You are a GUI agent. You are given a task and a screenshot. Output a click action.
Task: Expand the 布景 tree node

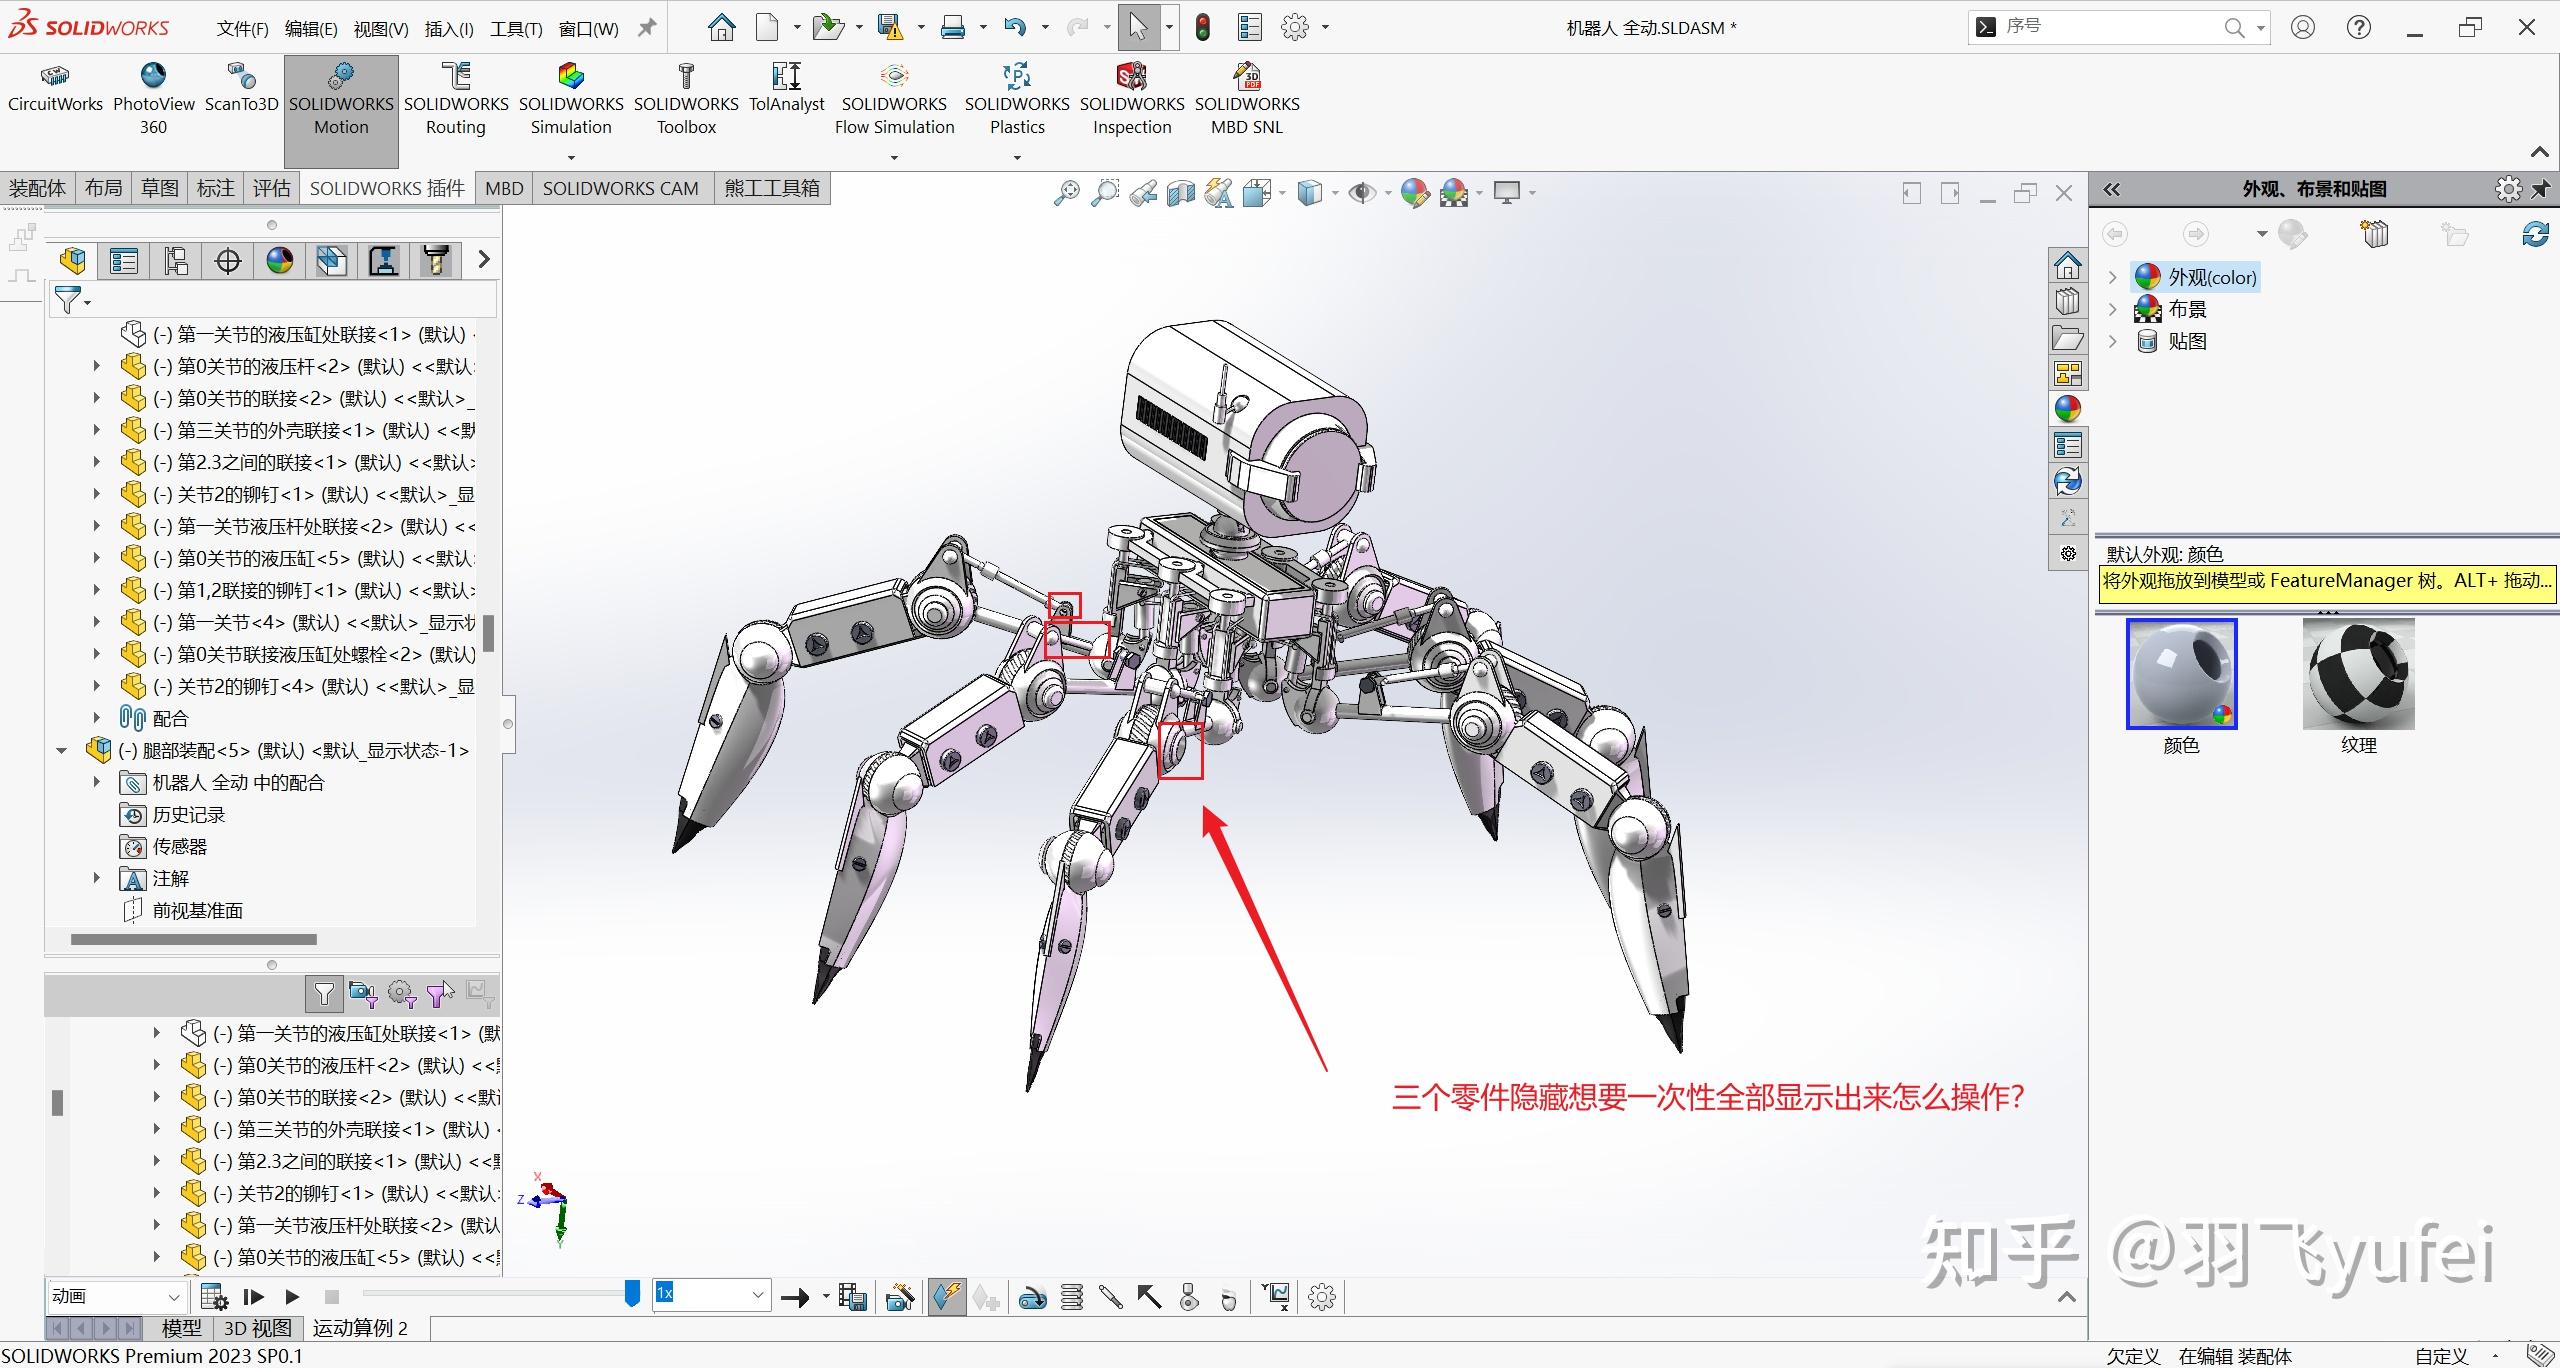(2113, 309)
